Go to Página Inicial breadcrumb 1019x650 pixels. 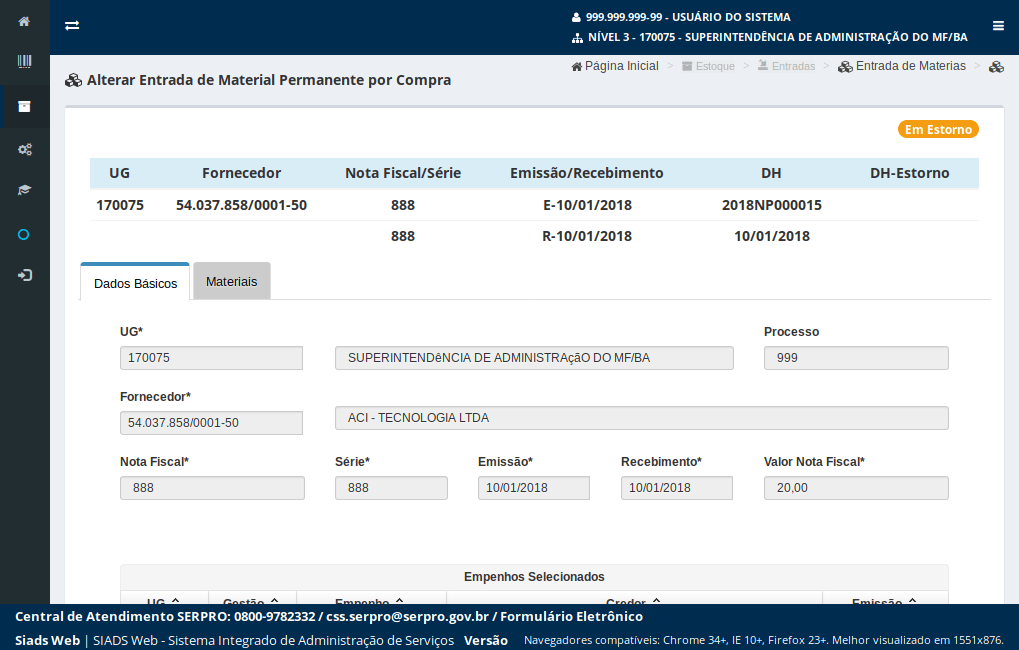[615, 66]
